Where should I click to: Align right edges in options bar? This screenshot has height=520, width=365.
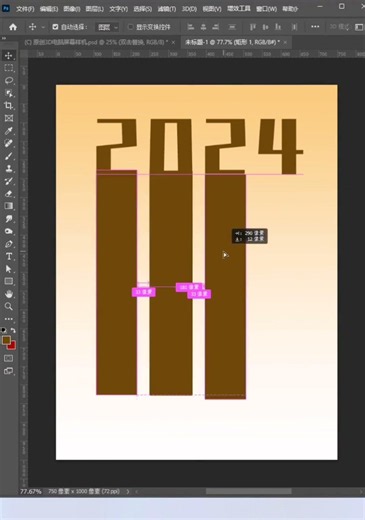(x=216, y=27)
